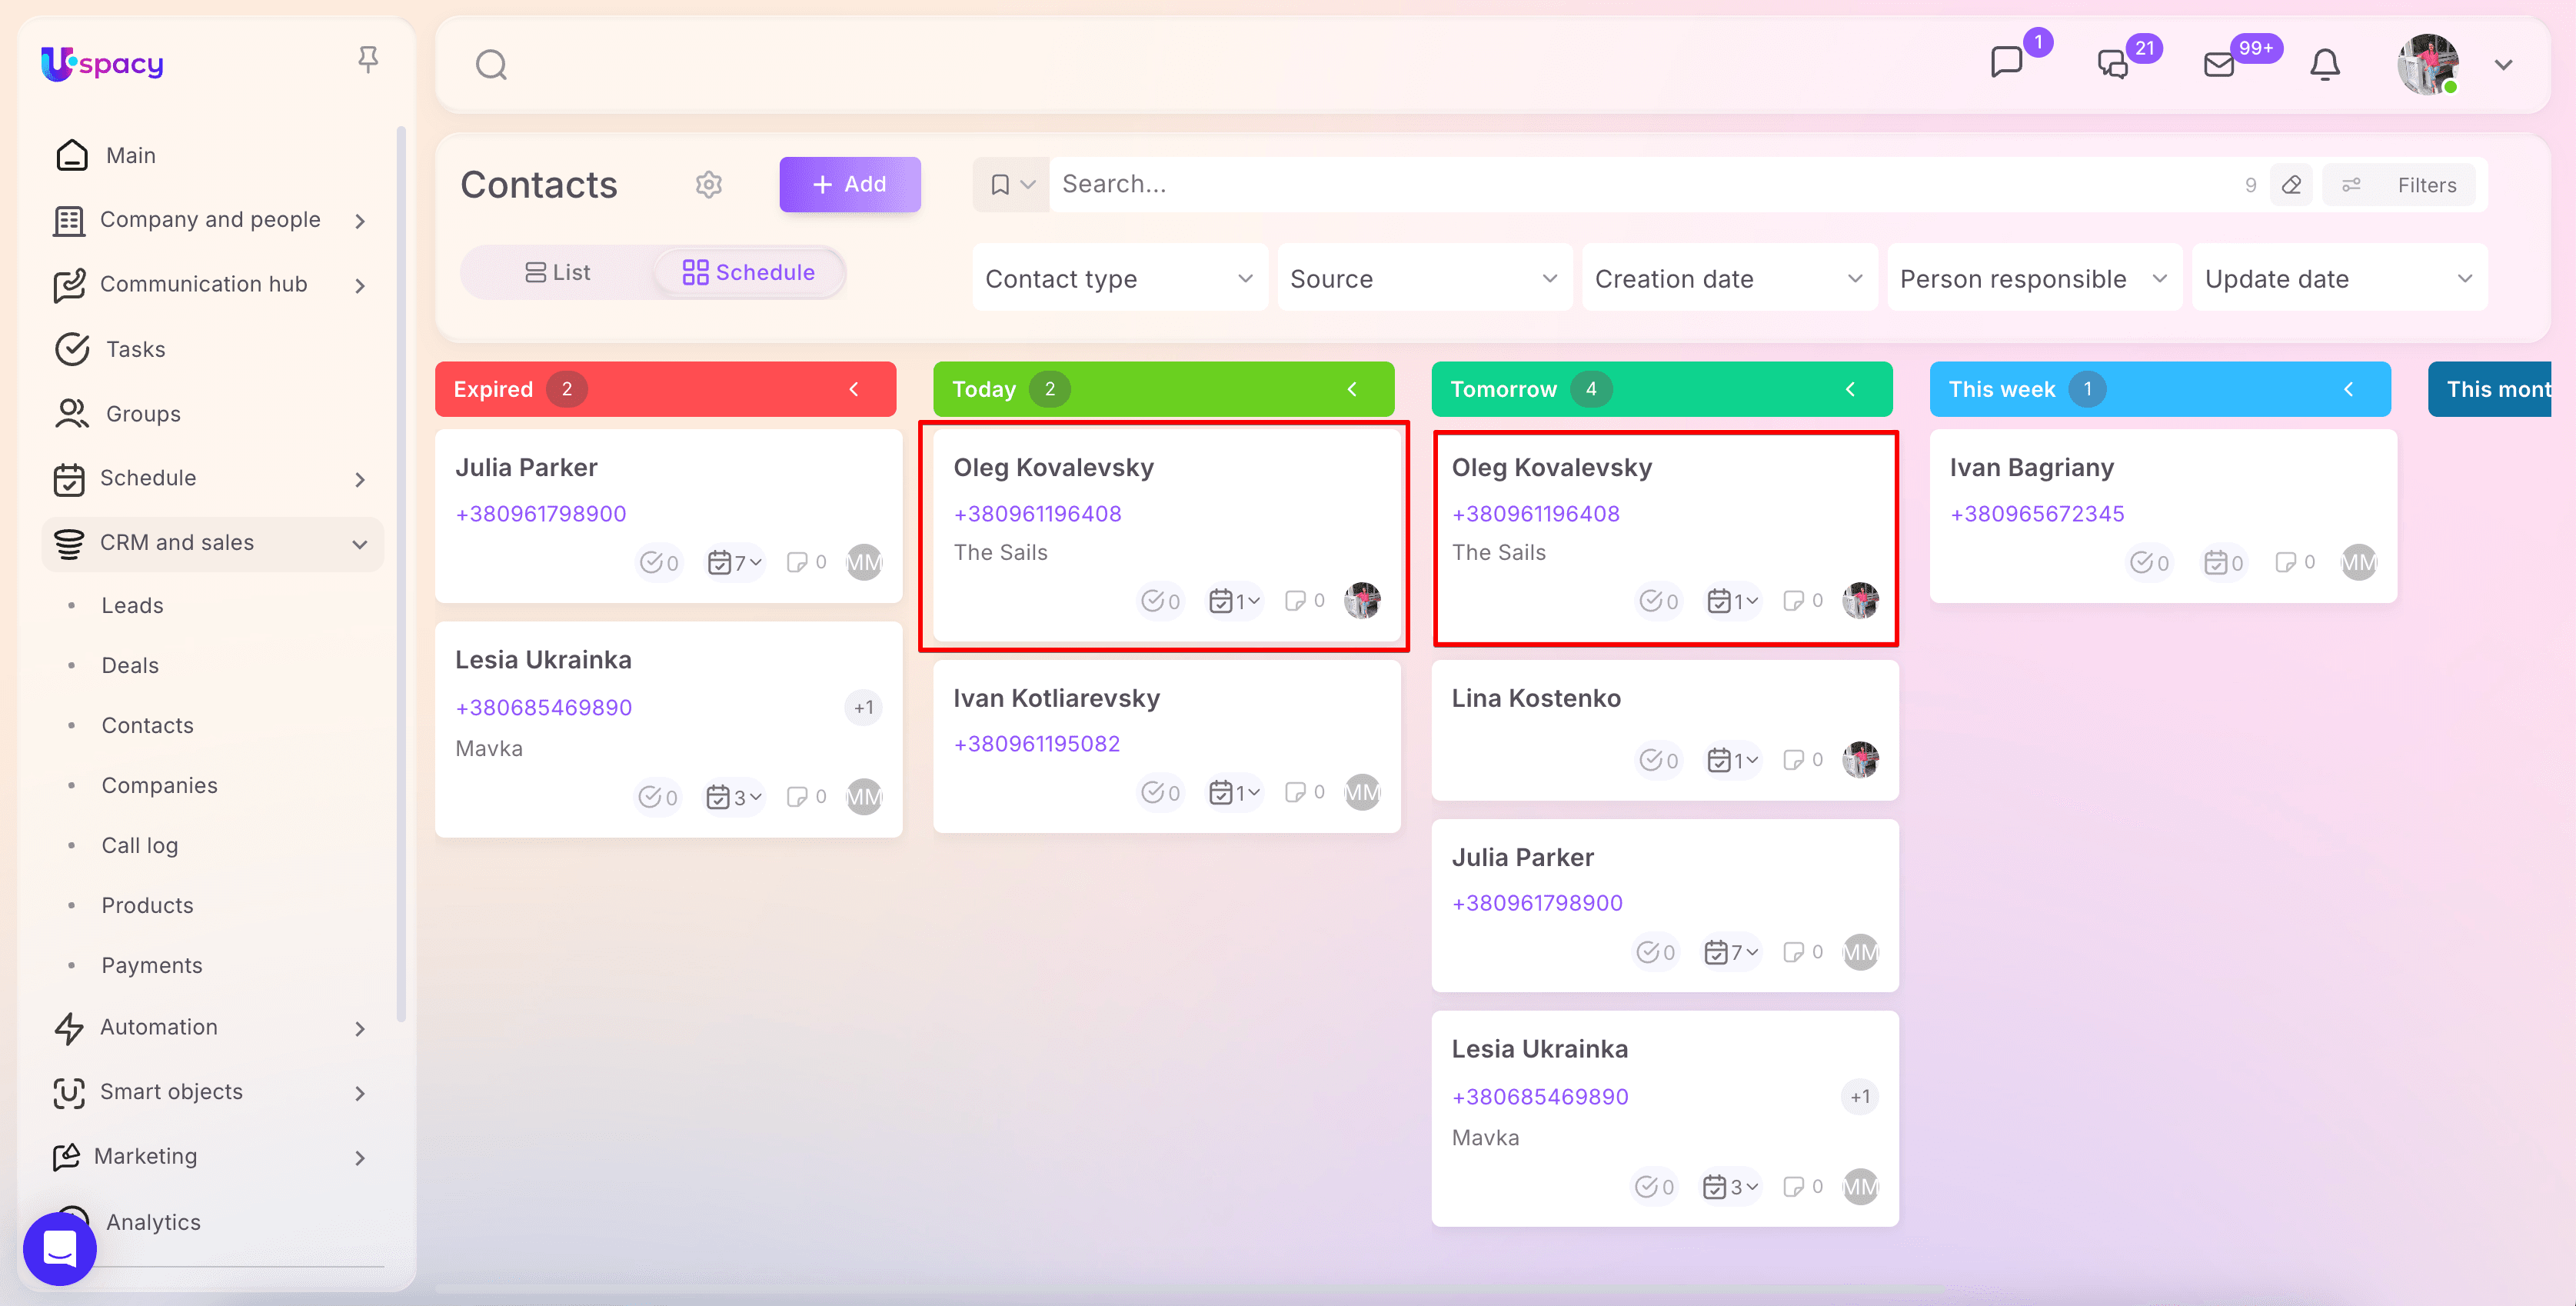Viewport: 2576px width, 1306px height.
Task: Open Payments submenu item
Action: [x=151, y=965]
